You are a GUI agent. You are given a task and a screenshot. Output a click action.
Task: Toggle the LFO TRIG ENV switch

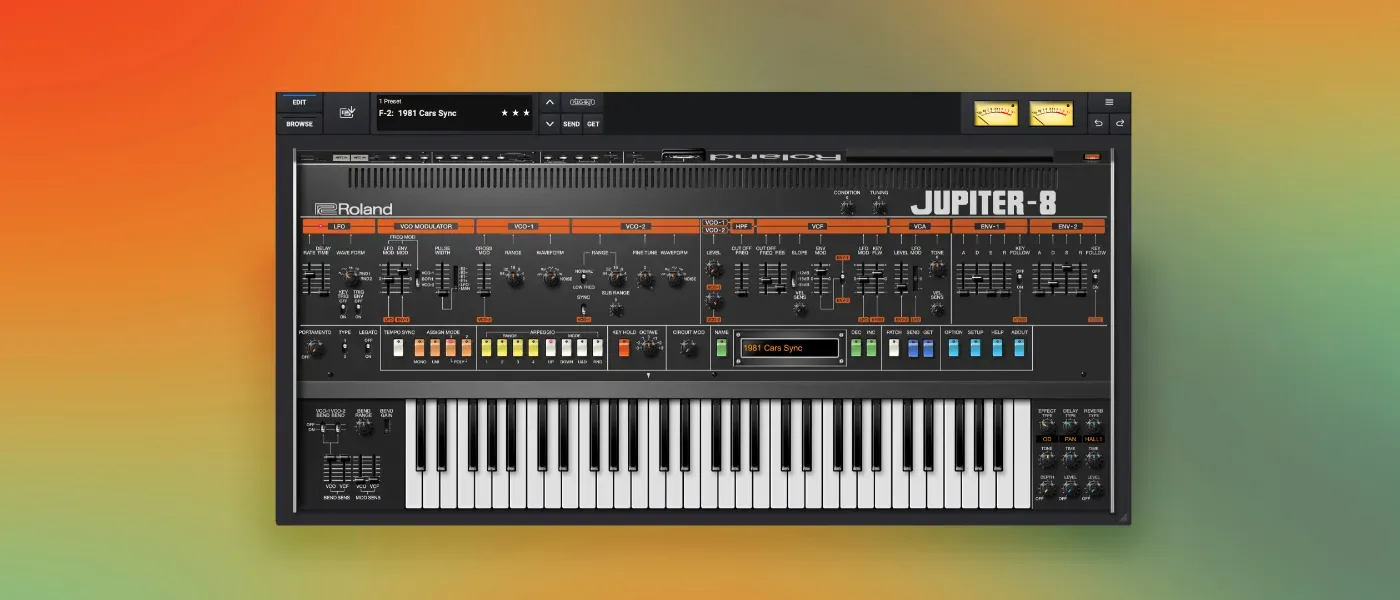point(358,308)
